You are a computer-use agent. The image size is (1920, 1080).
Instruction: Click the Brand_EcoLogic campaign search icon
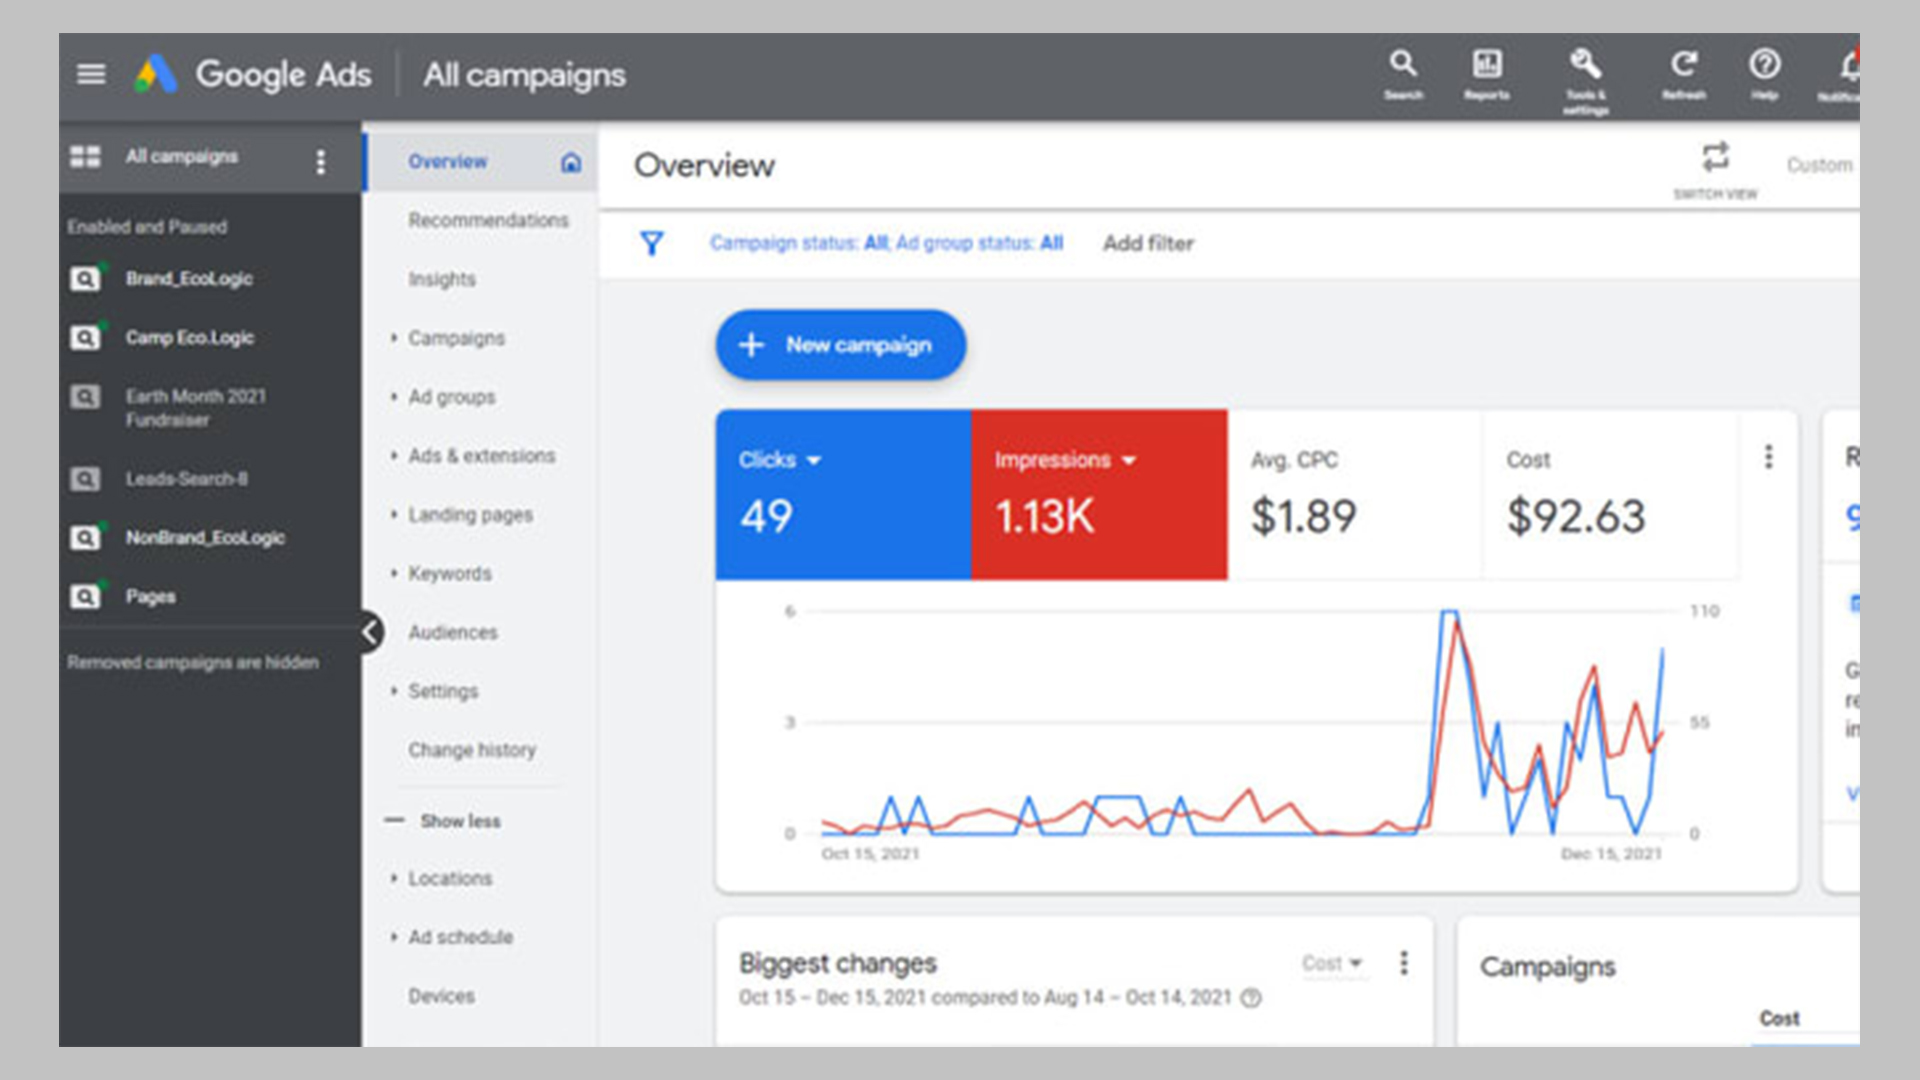tap(85, 279)
